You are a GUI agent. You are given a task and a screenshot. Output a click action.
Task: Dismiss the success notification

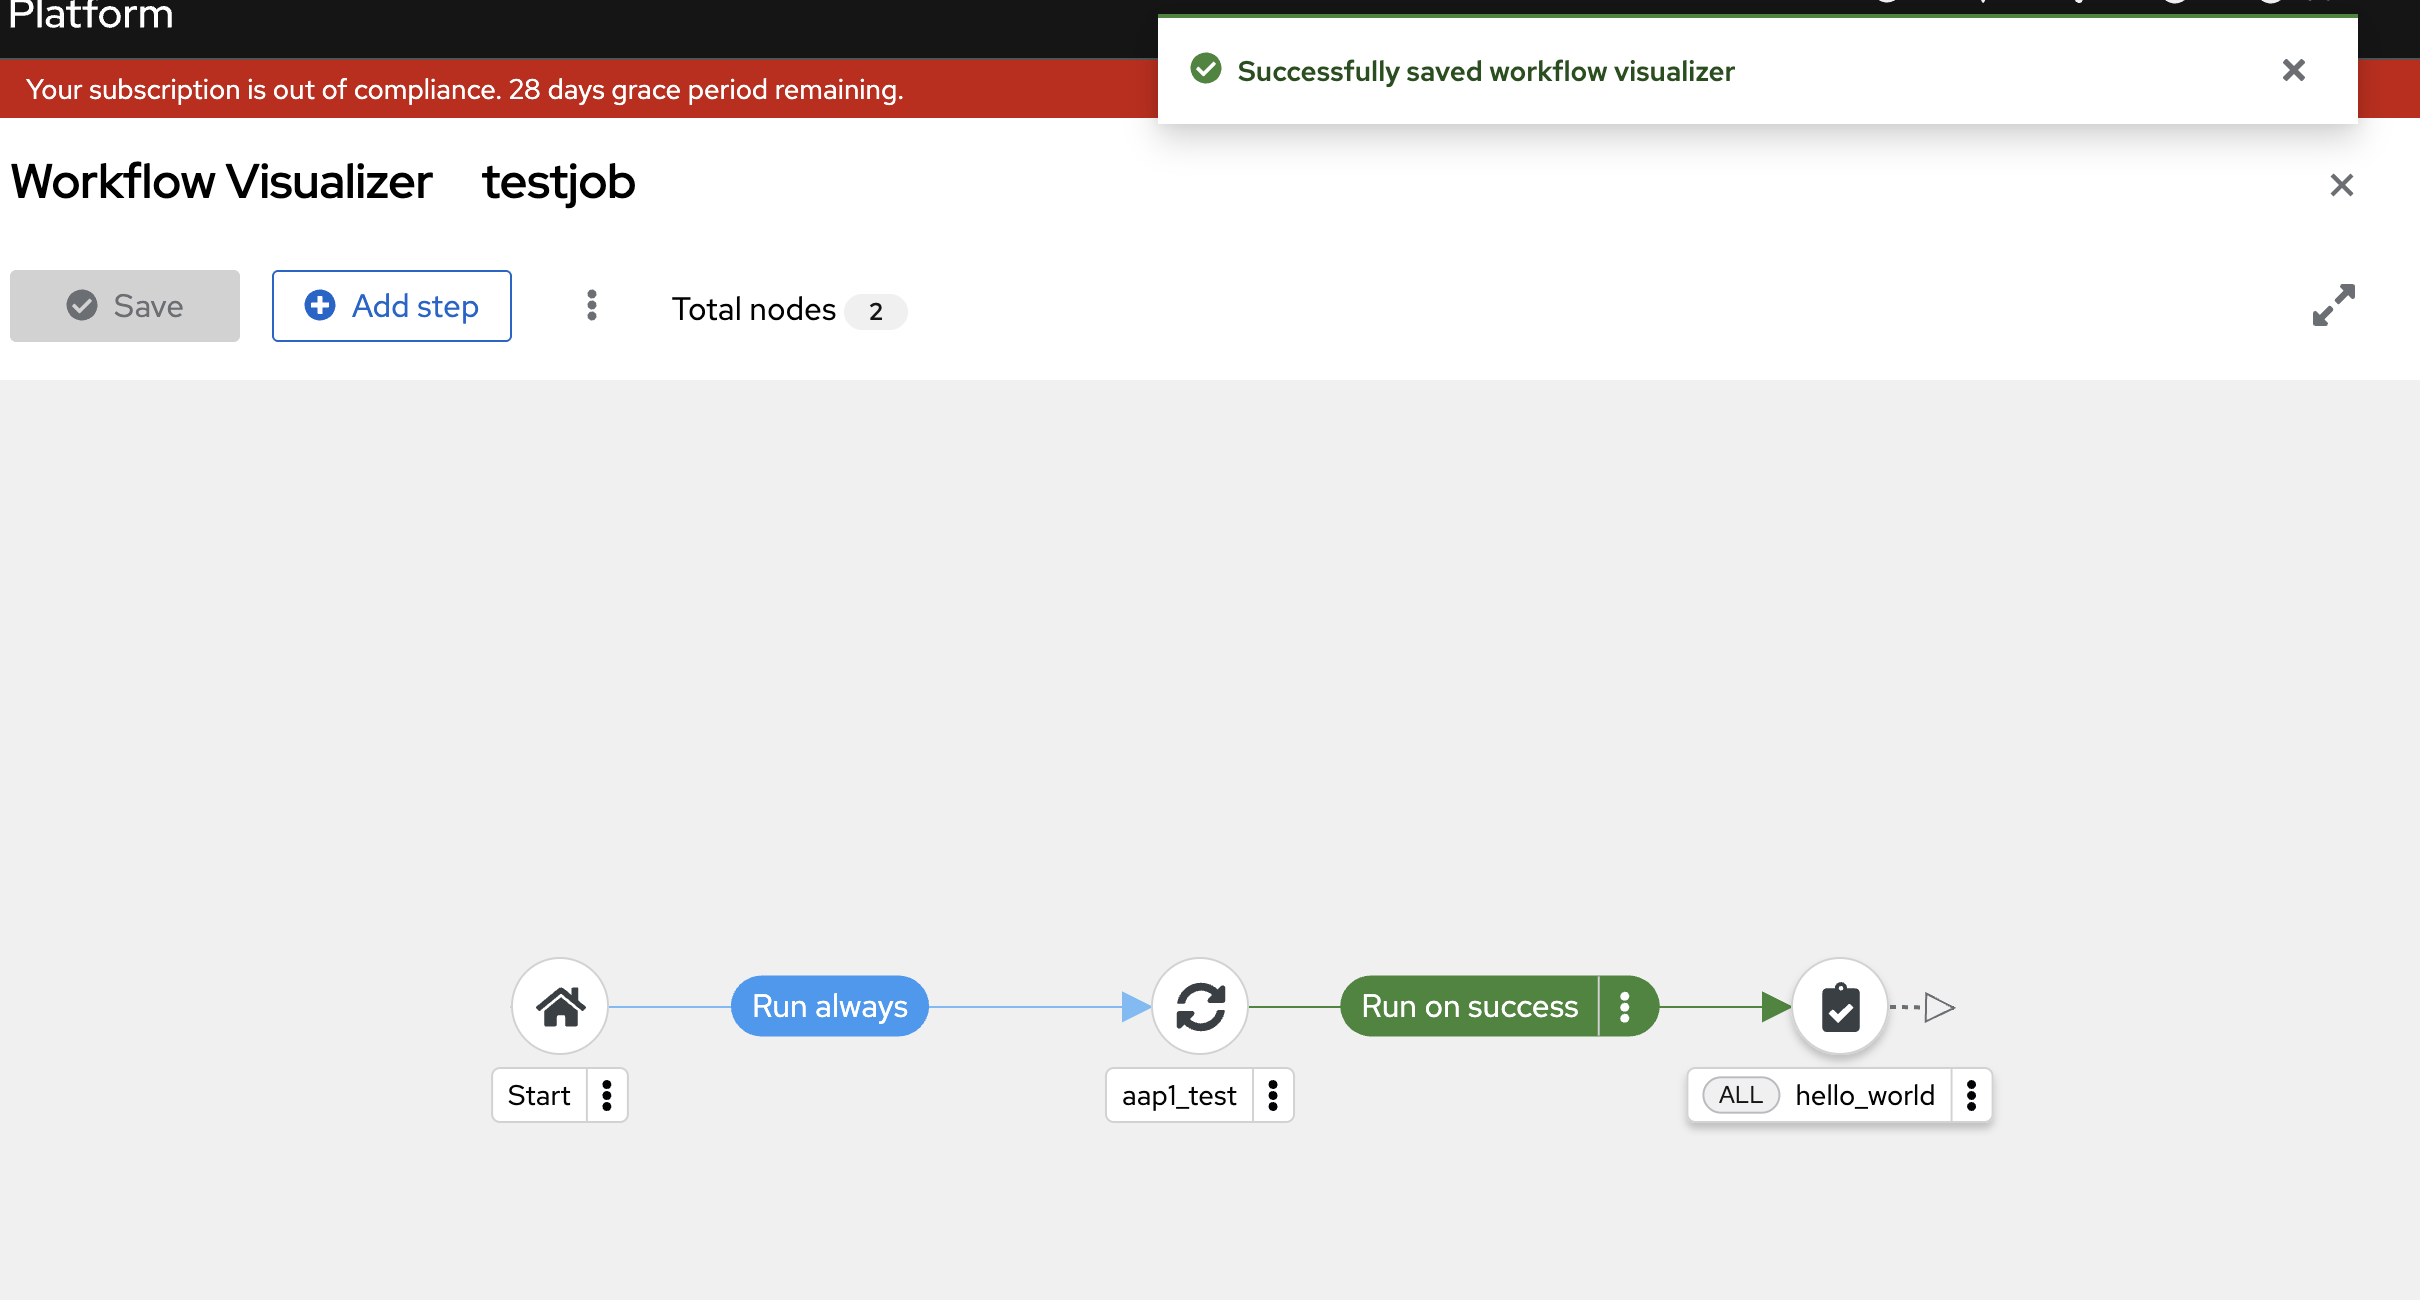2293,70
